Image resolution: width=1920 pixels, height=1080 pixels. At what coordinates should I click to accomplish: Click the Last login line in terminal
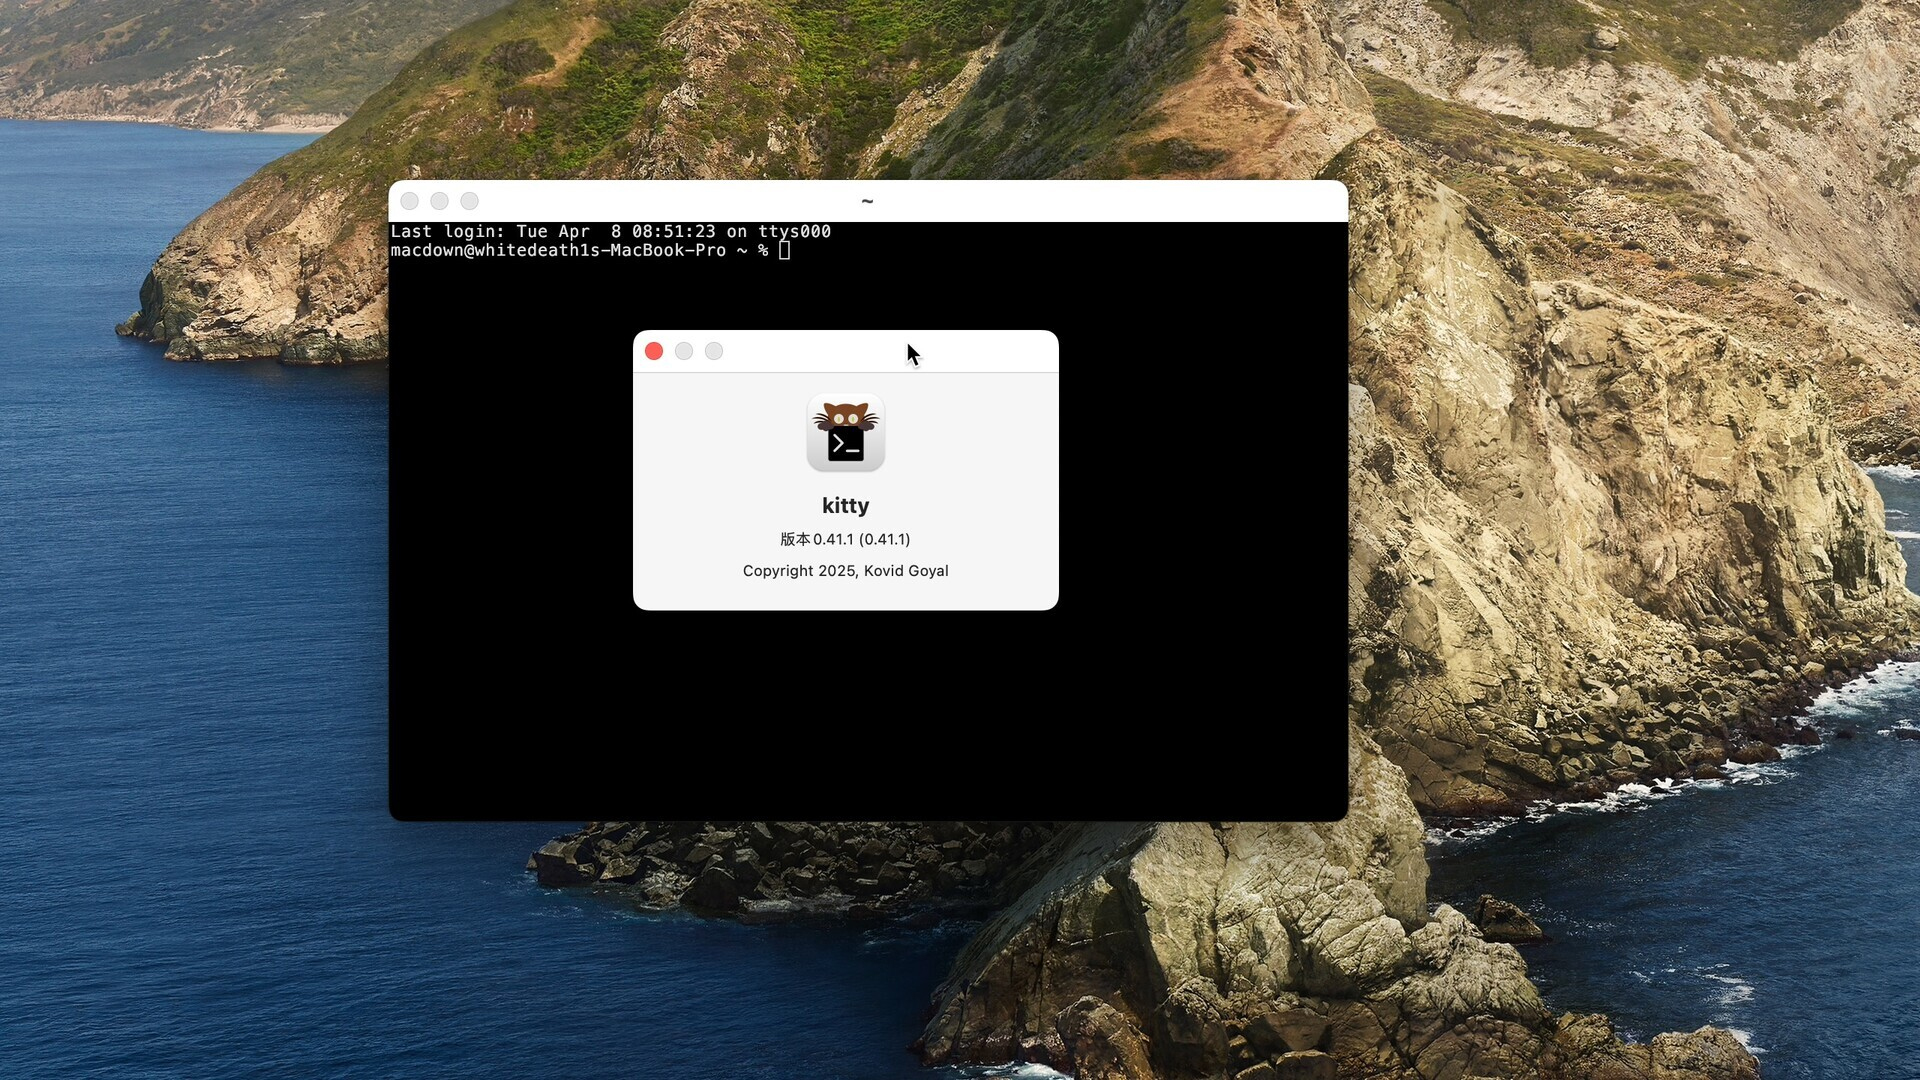(611, 231)
